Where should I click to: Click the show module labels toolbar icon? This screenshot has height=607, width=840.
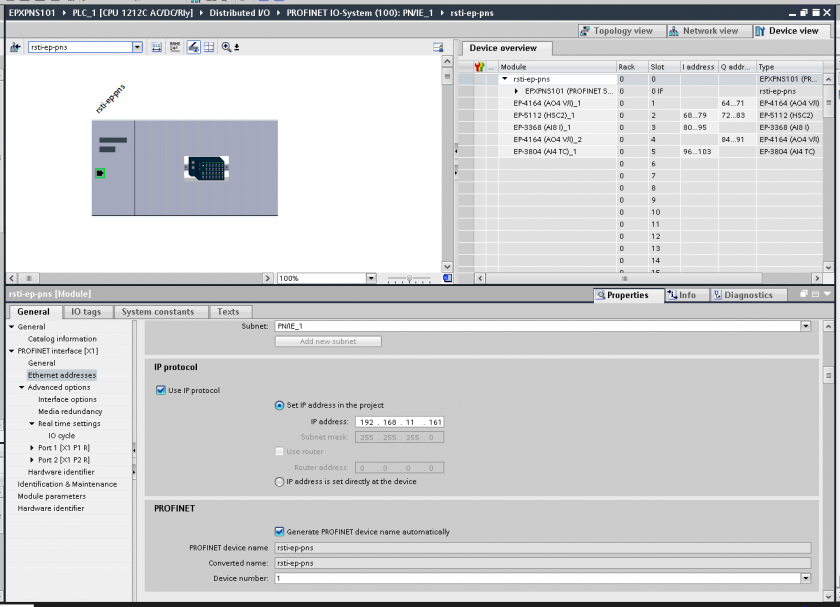tap(175, 47)
